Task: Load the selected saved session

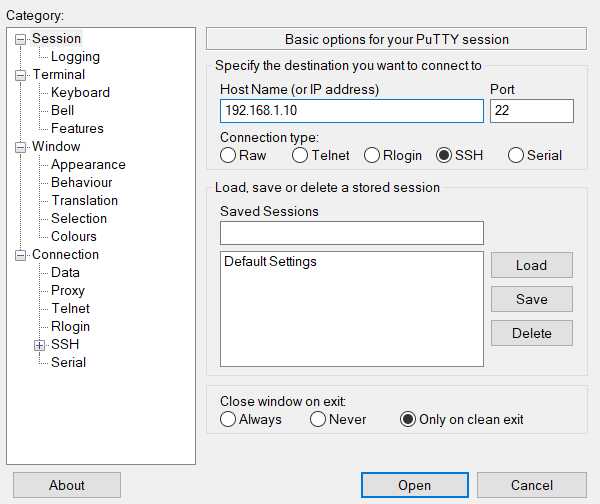Action: point(532,265)
